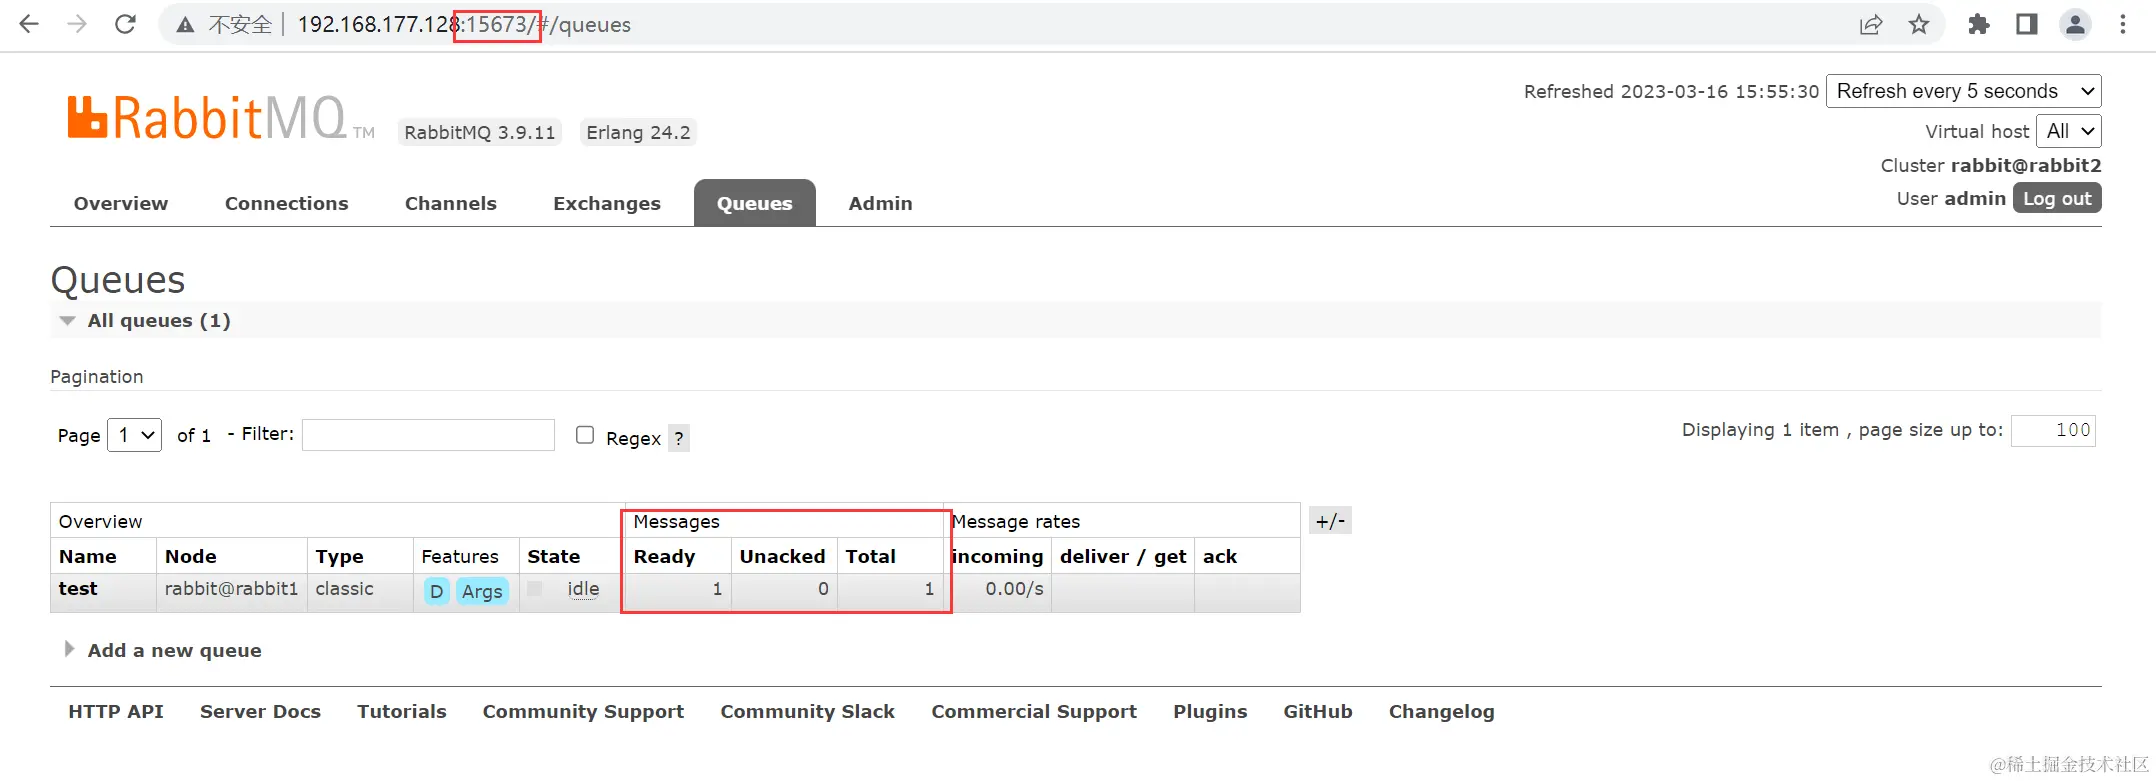The width and height of the screenshot is (2156, 781).
Task: Select the Queues tab
Action: pos(755,203)
